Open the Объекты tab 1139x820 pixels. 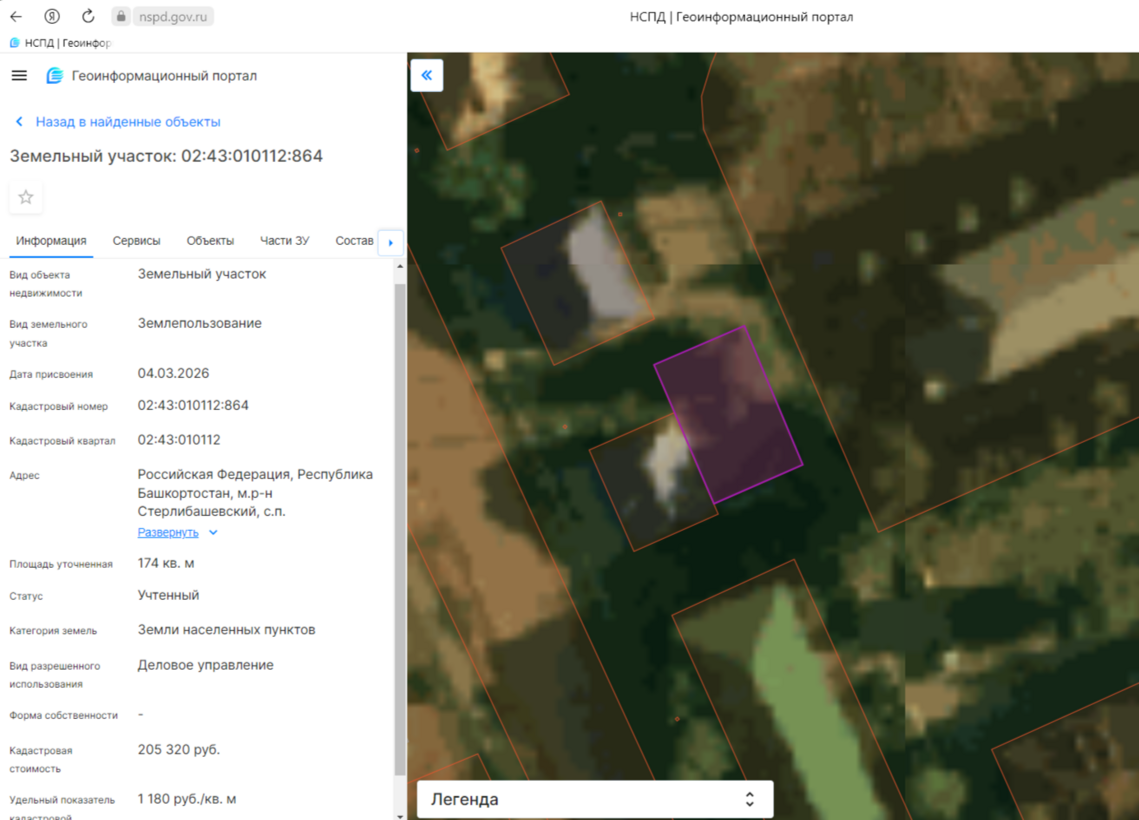[x=210, y=241]
